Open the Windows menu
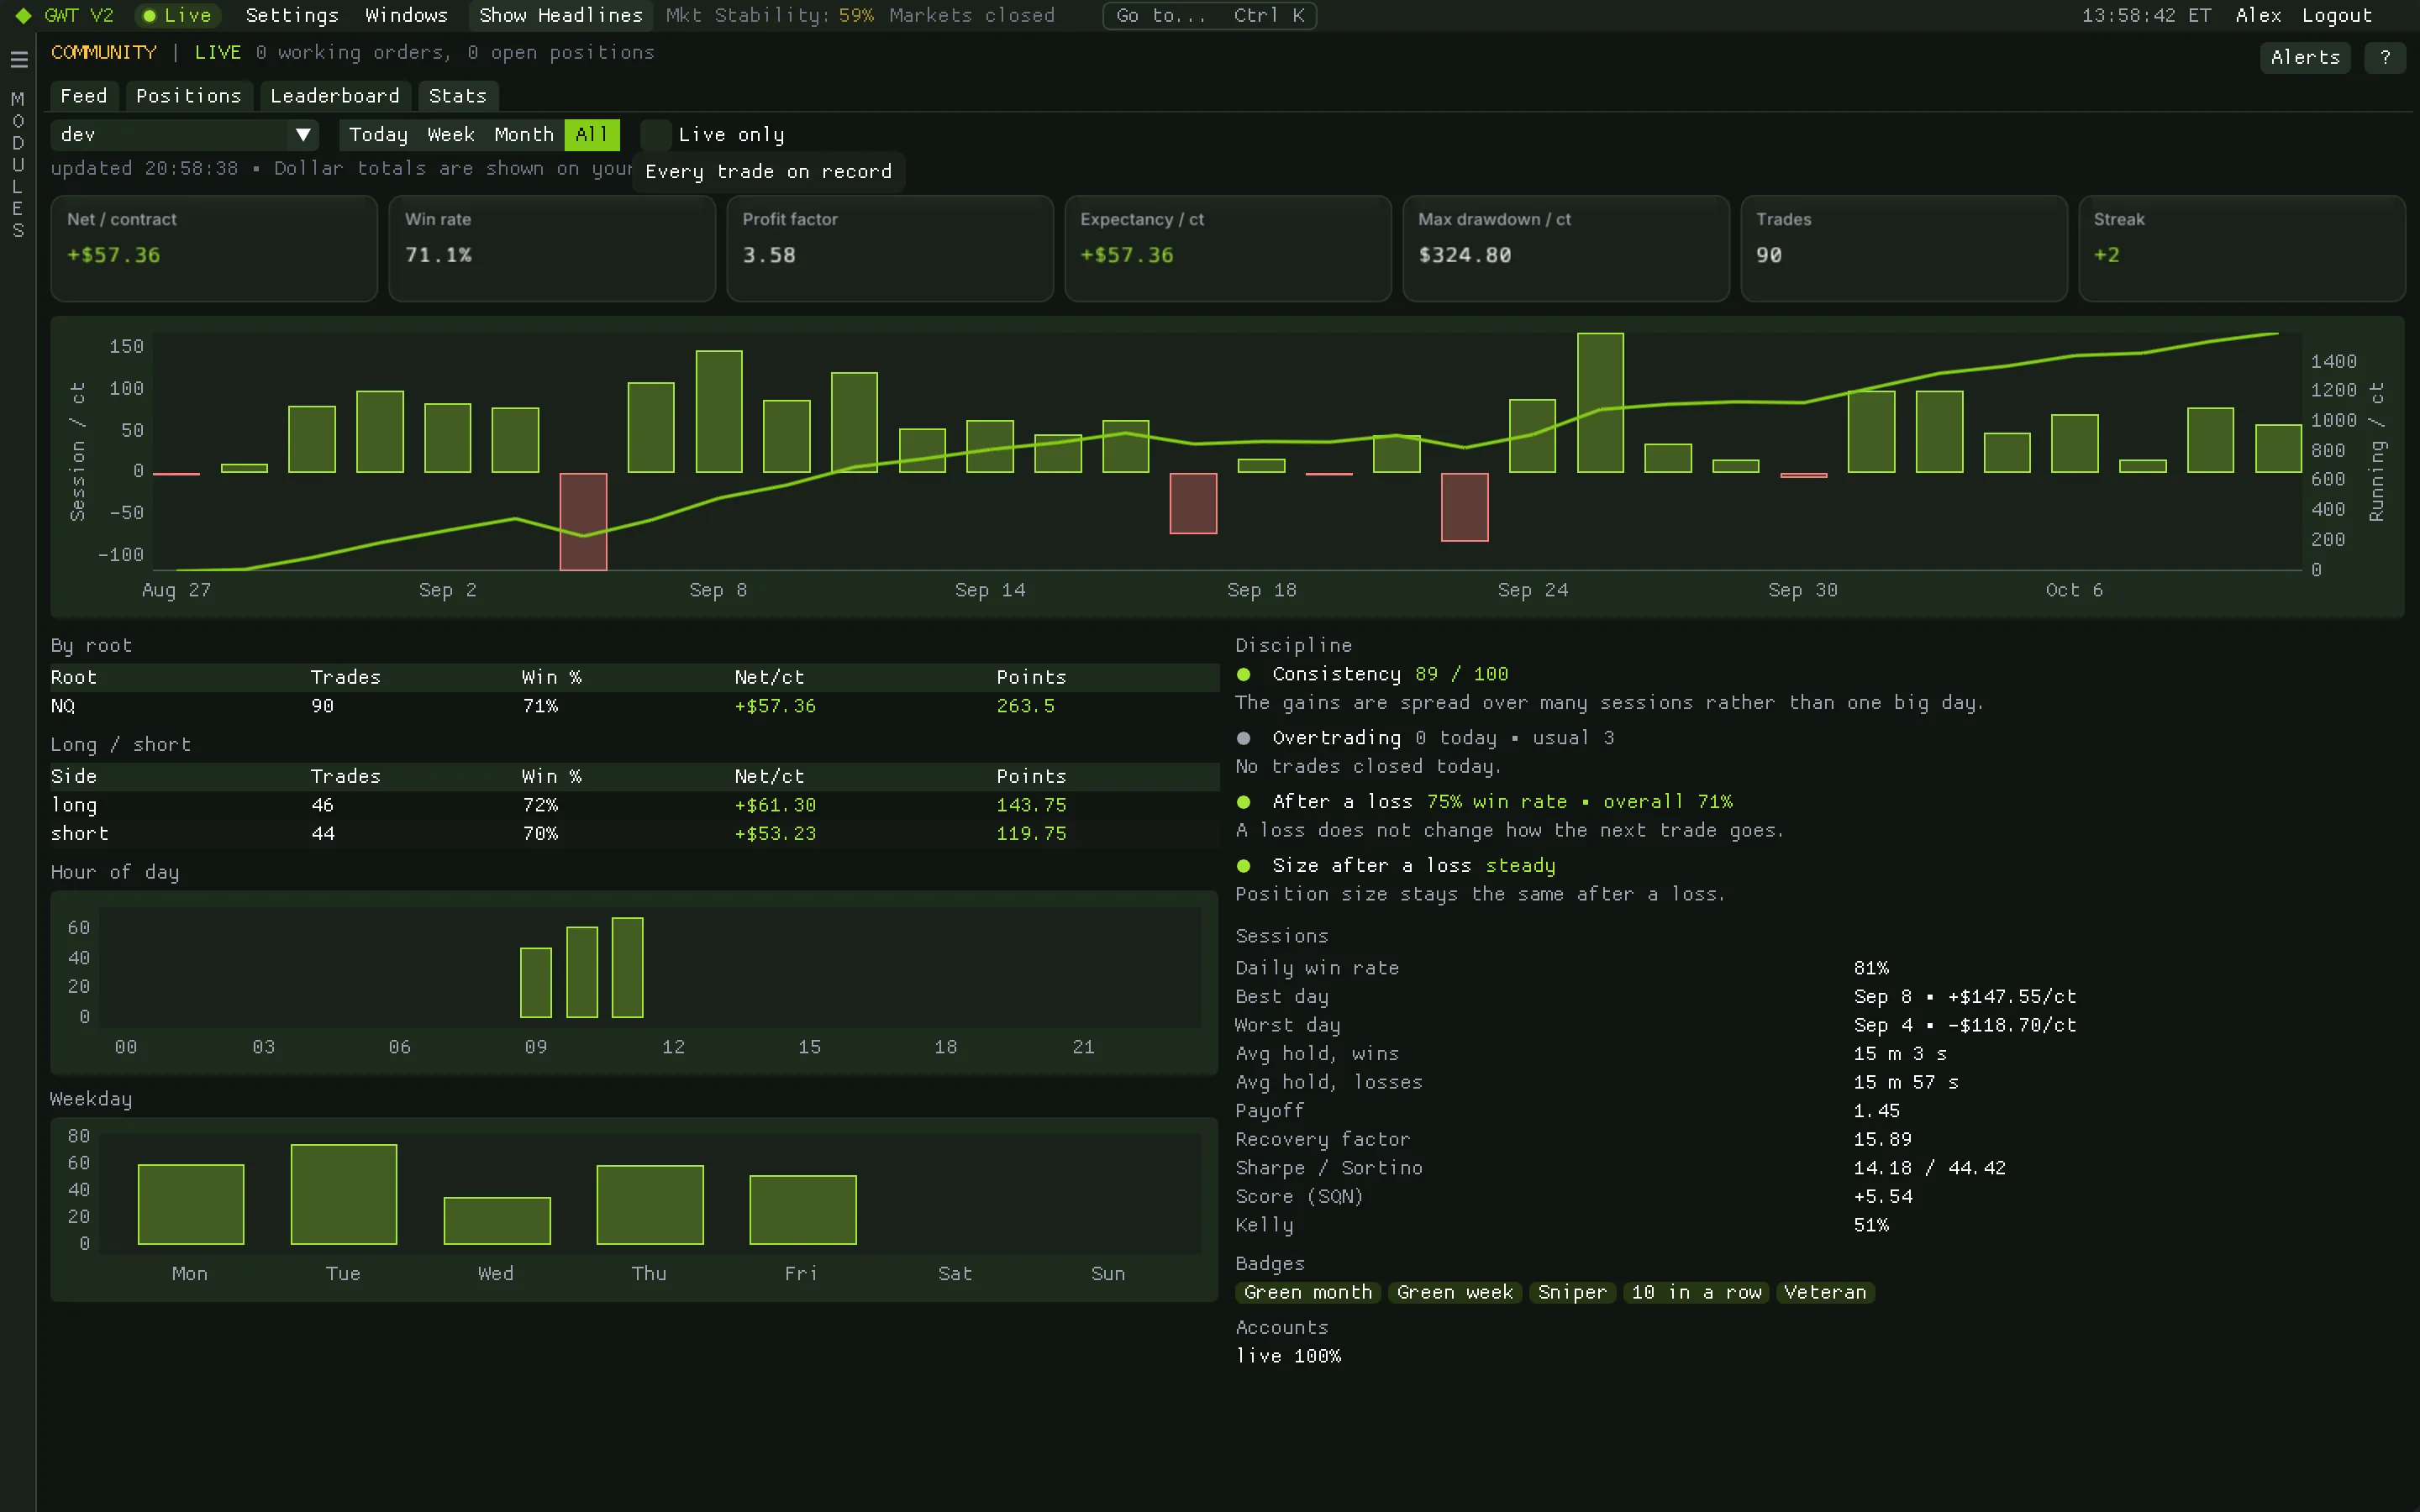 coord(406,16)
